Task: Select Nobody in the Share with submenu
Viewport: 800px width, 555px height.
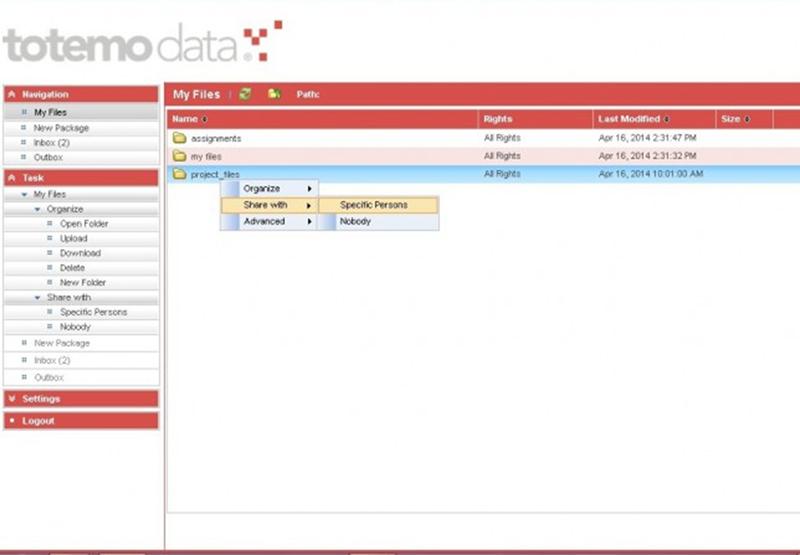Action: 355,222
